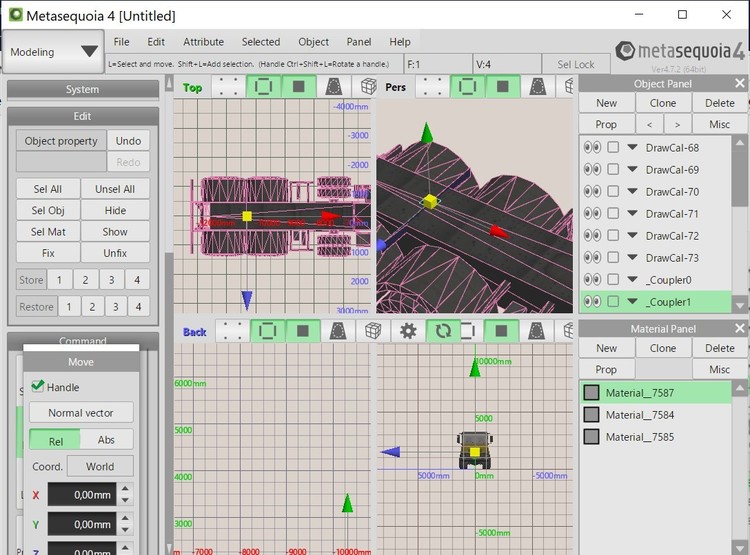Collapse the DrawCal-70 triangle expander
750x555 pixels.
pos(632,191)
